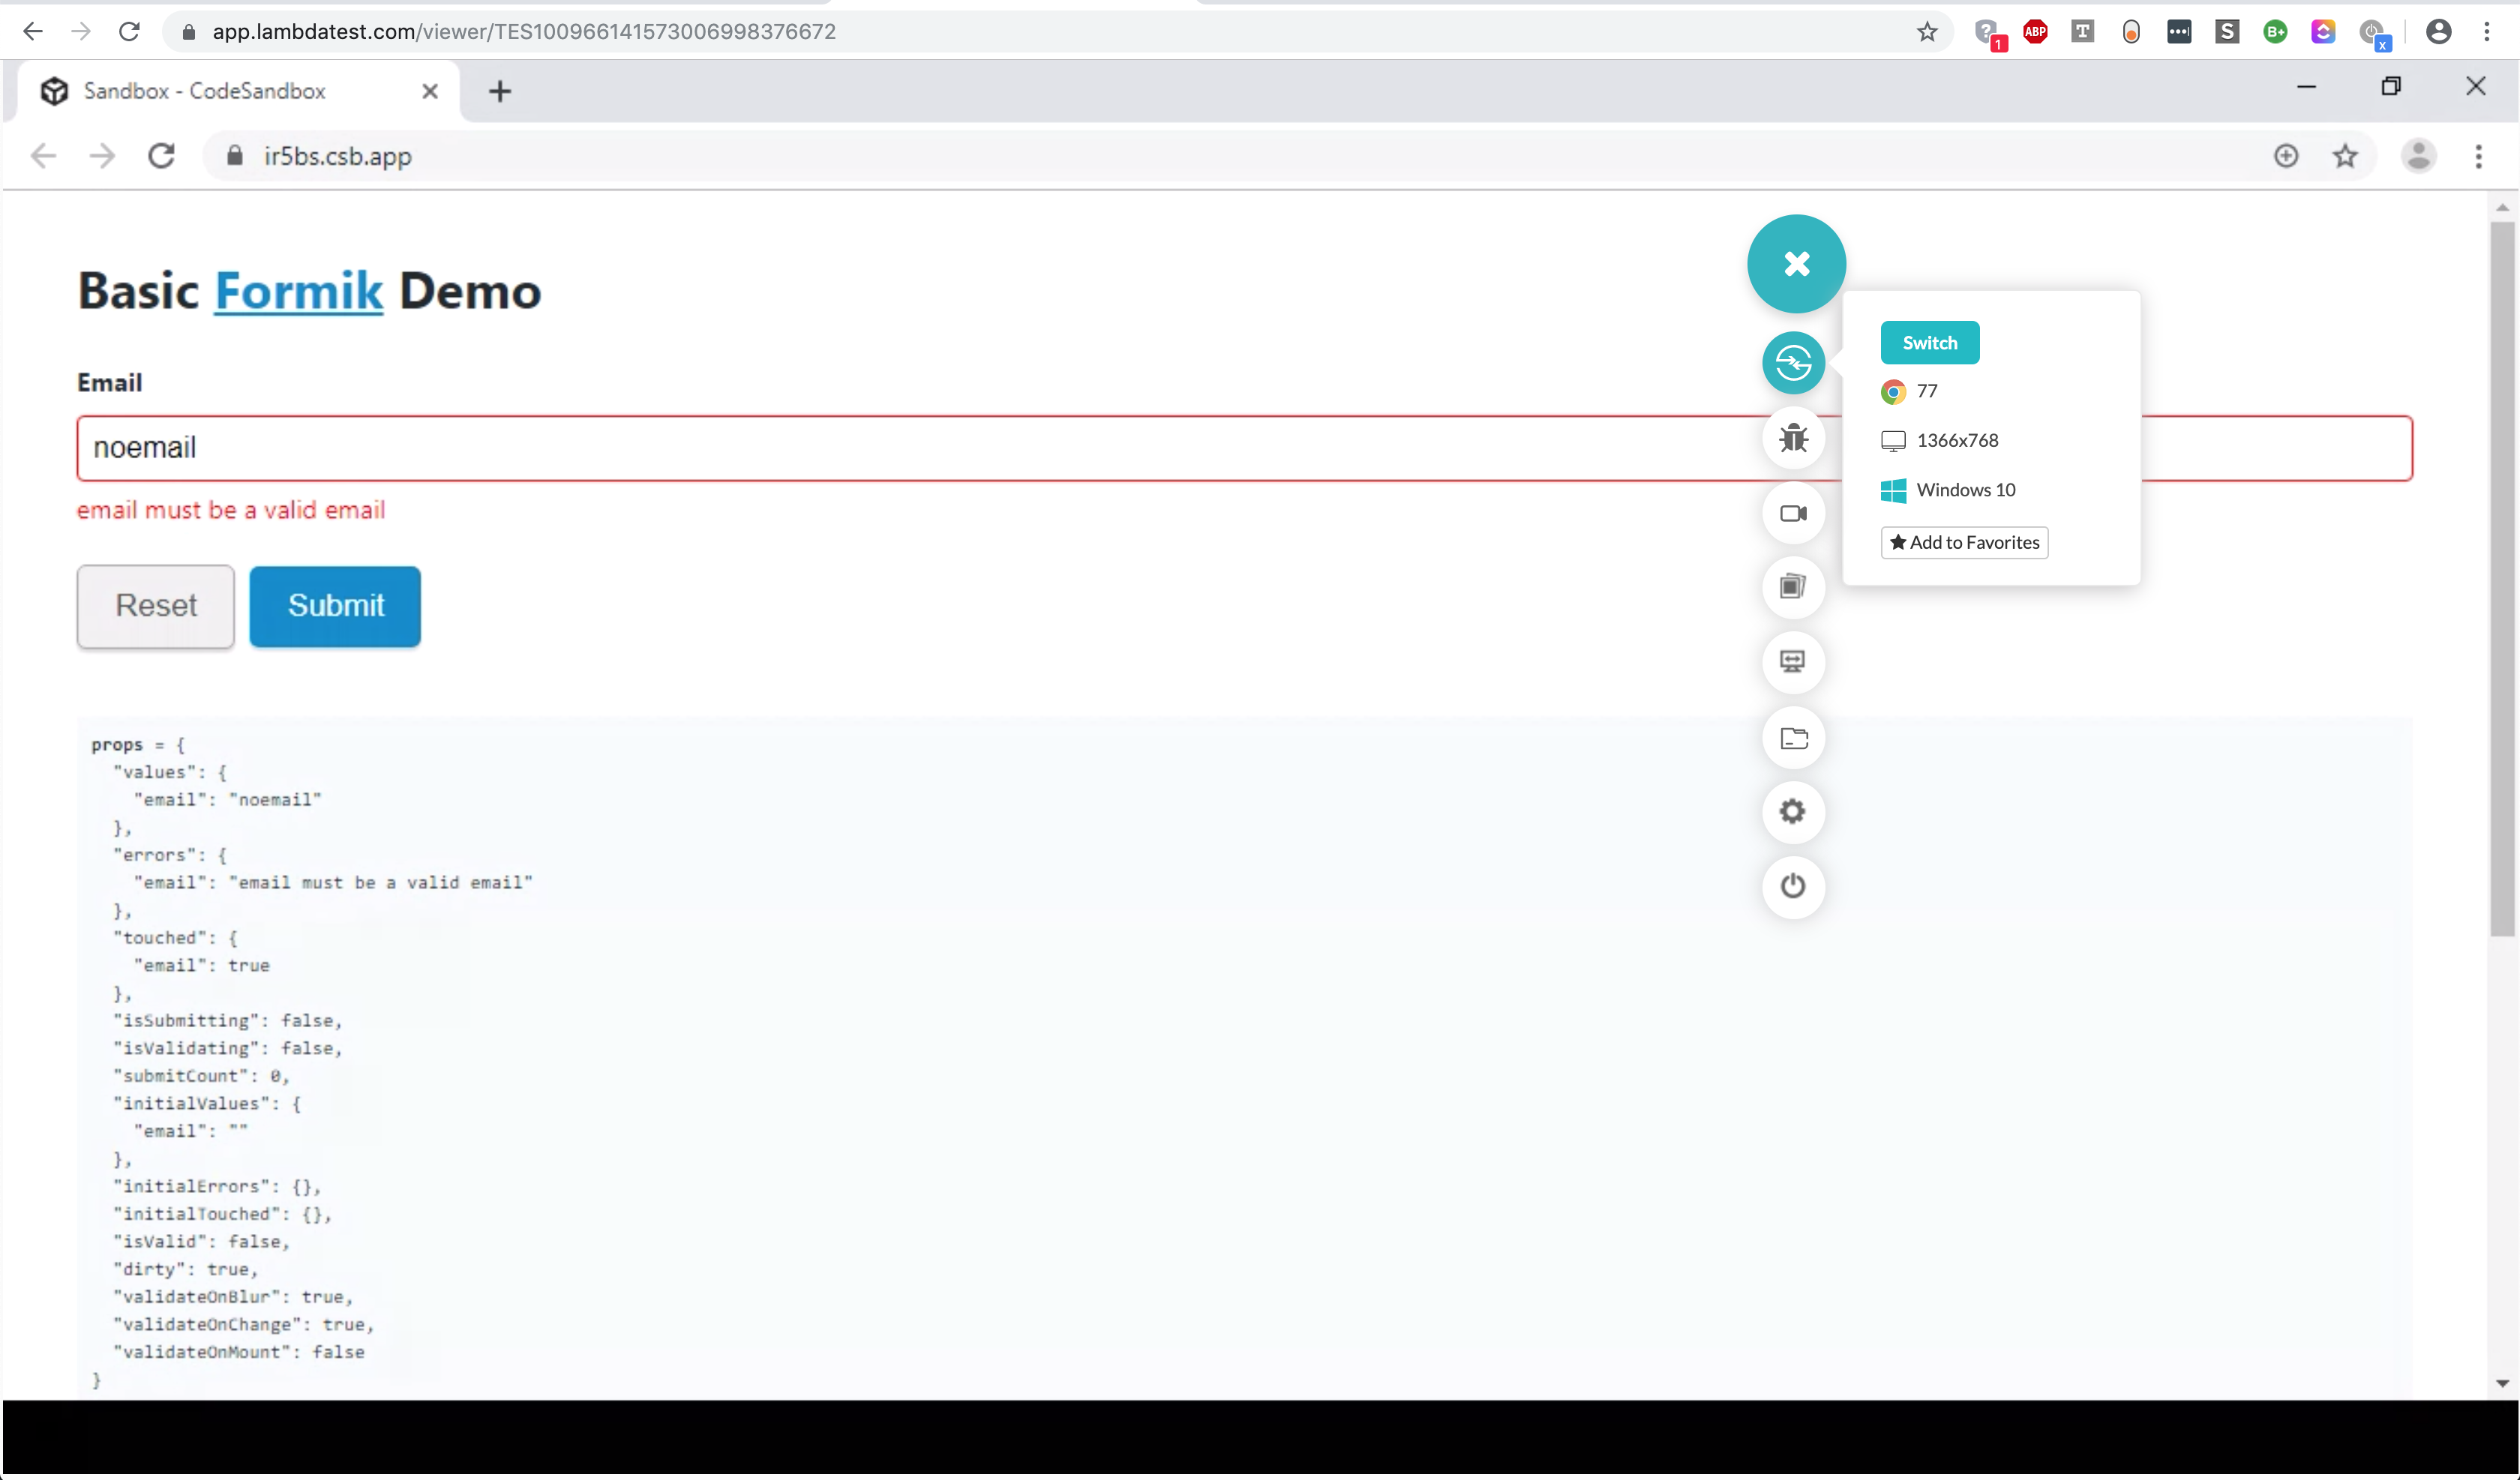Open the ClickUp extension icon
This screenshot has height=1480, width=2520.
(x=2324, y=32)
